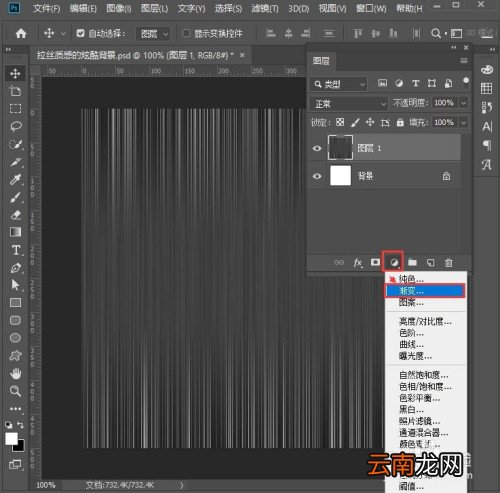Select the Lasso tool
The height and width of the screenshot is (493, 500).
15,126
